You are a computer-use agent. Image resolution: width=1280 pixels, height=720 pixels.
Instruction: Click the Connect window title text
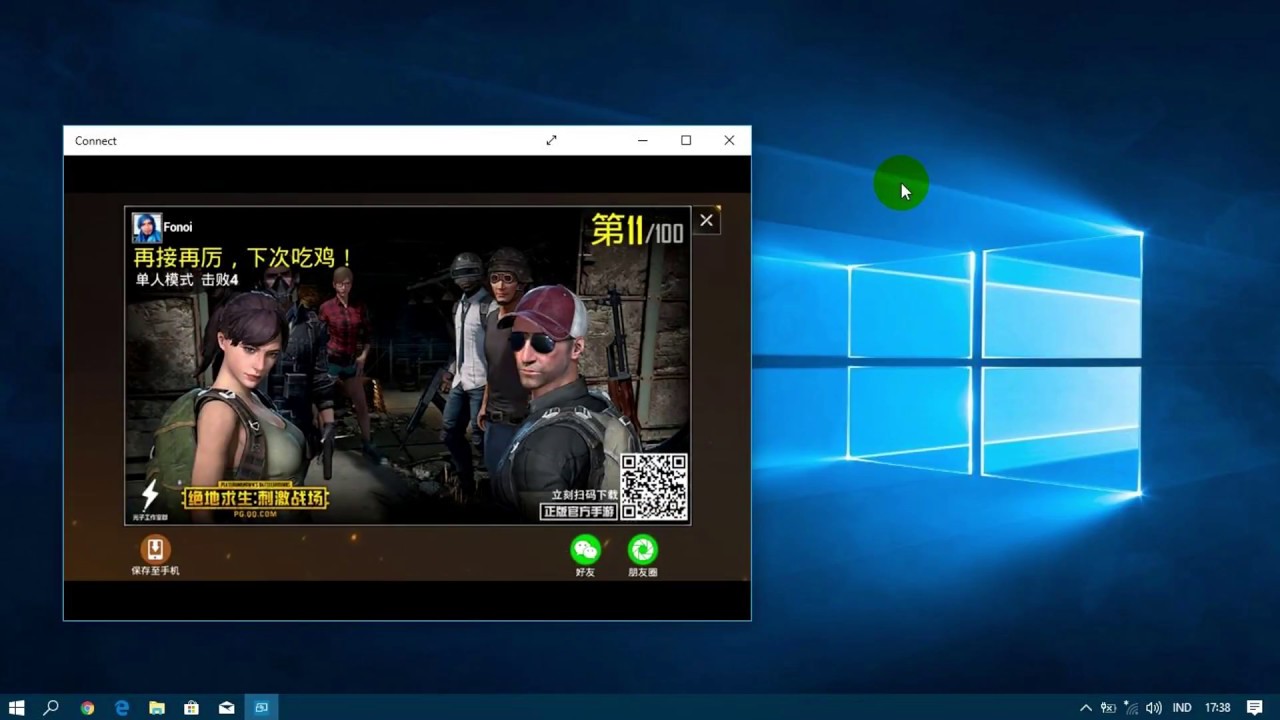coord(96,141)
